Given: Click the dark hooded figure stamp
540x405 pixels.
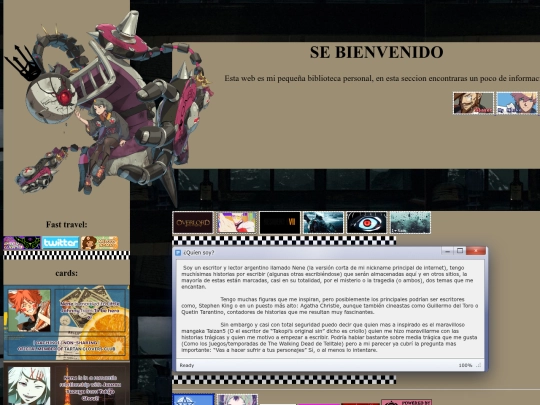Looking at the screenshot, I should (x=323, y=222).
